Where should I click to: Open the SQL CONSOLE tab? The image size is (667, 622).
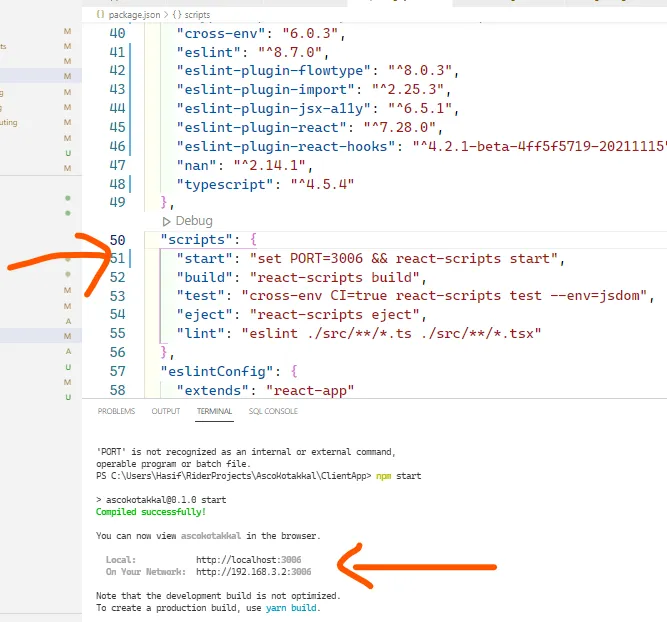pos(273,411)
